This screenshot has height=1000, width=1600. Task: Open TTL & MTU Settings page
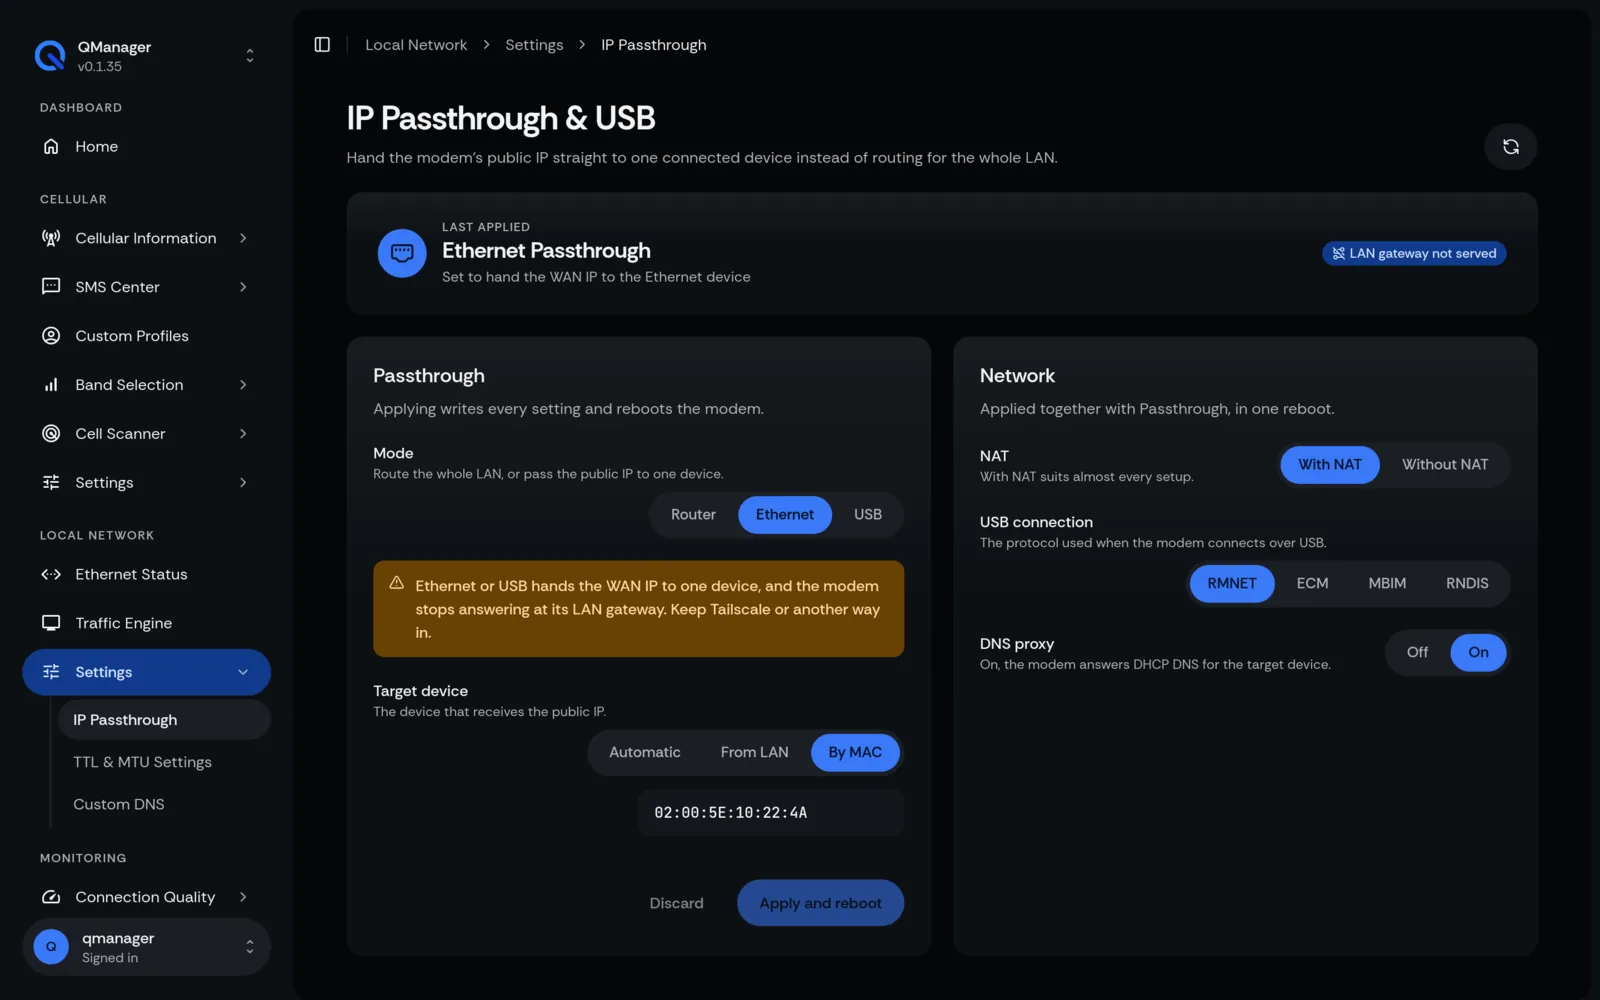point(142,762)
